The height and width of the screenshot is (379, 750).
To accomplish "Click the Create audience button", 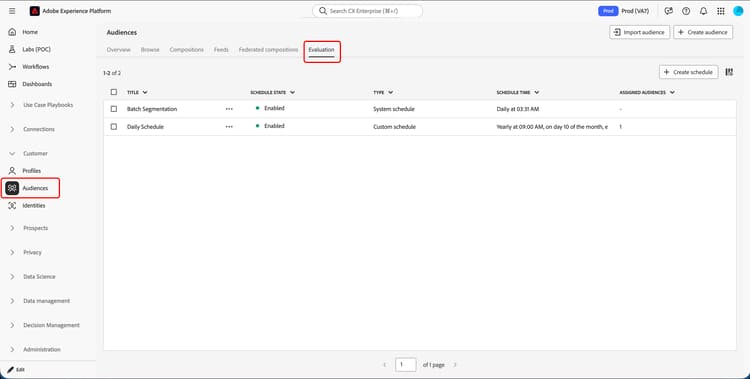I will coord(703,32).
